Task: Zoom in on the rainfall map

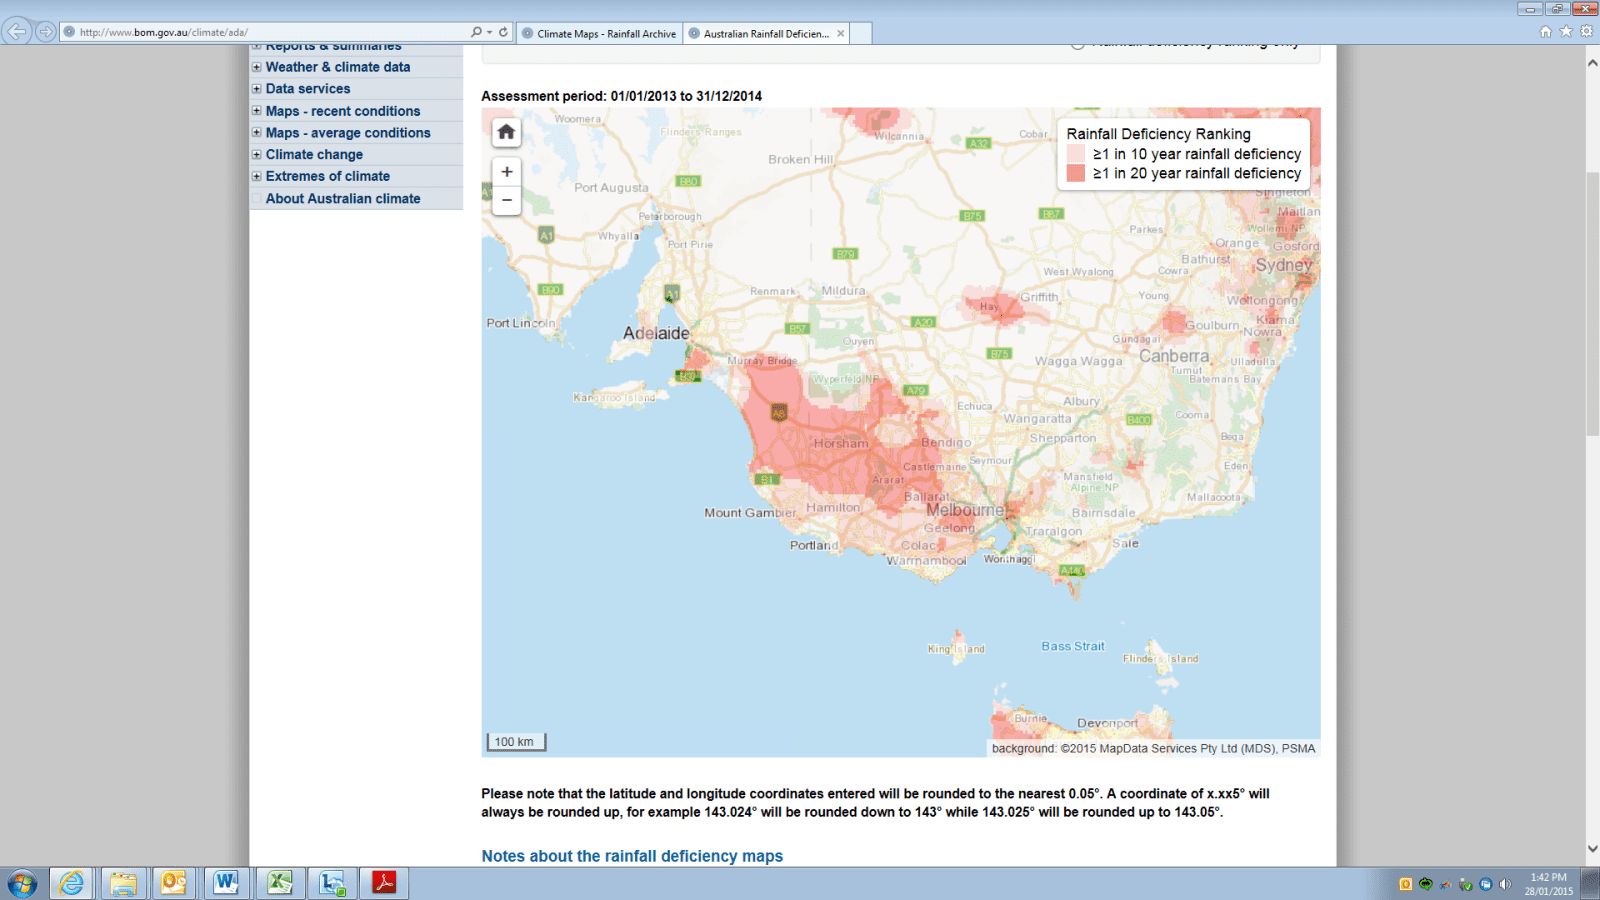Action: coord(507,172)
